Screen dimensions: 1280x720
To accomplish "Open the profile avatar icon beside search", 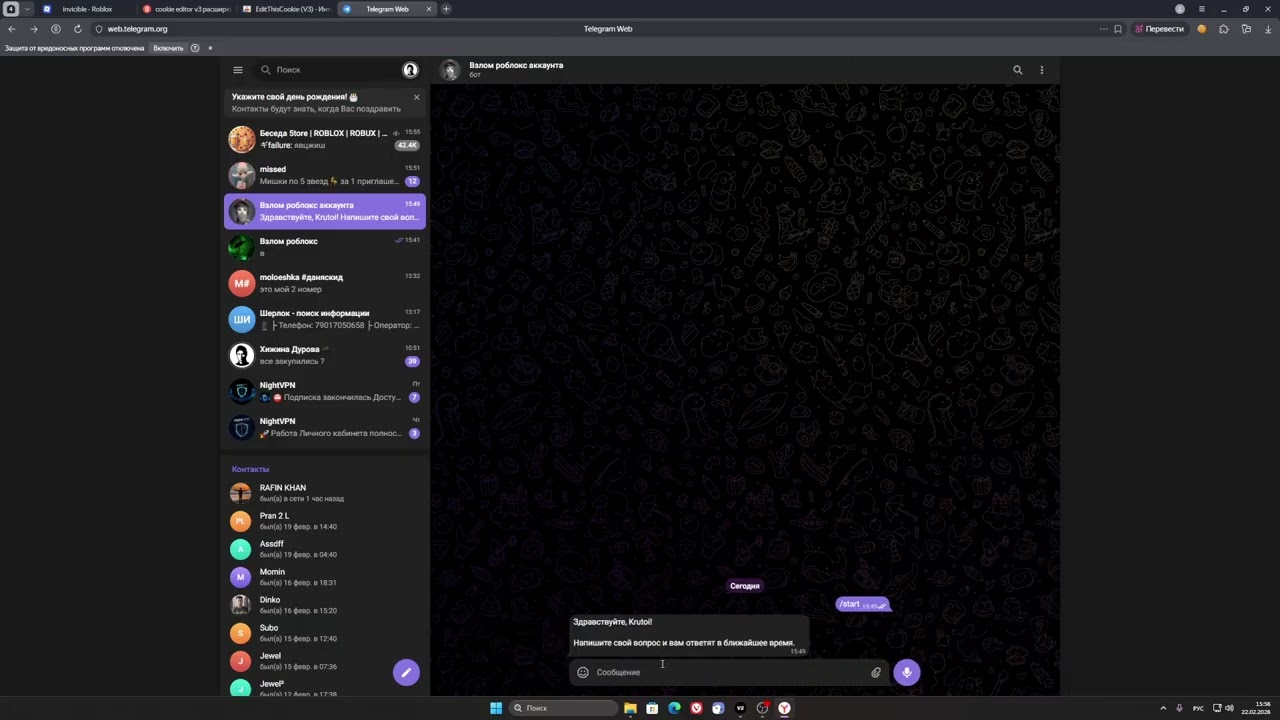I will click(x=410, y=70).
